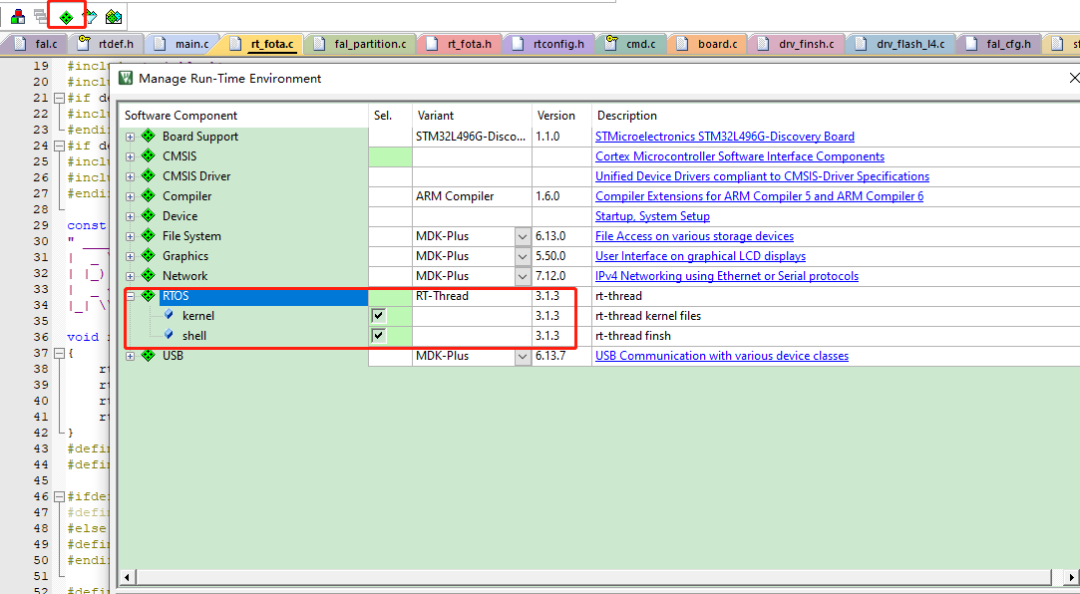
Task: Click the CMSIS Driver component diamond icon
Action: coord(148,176)
